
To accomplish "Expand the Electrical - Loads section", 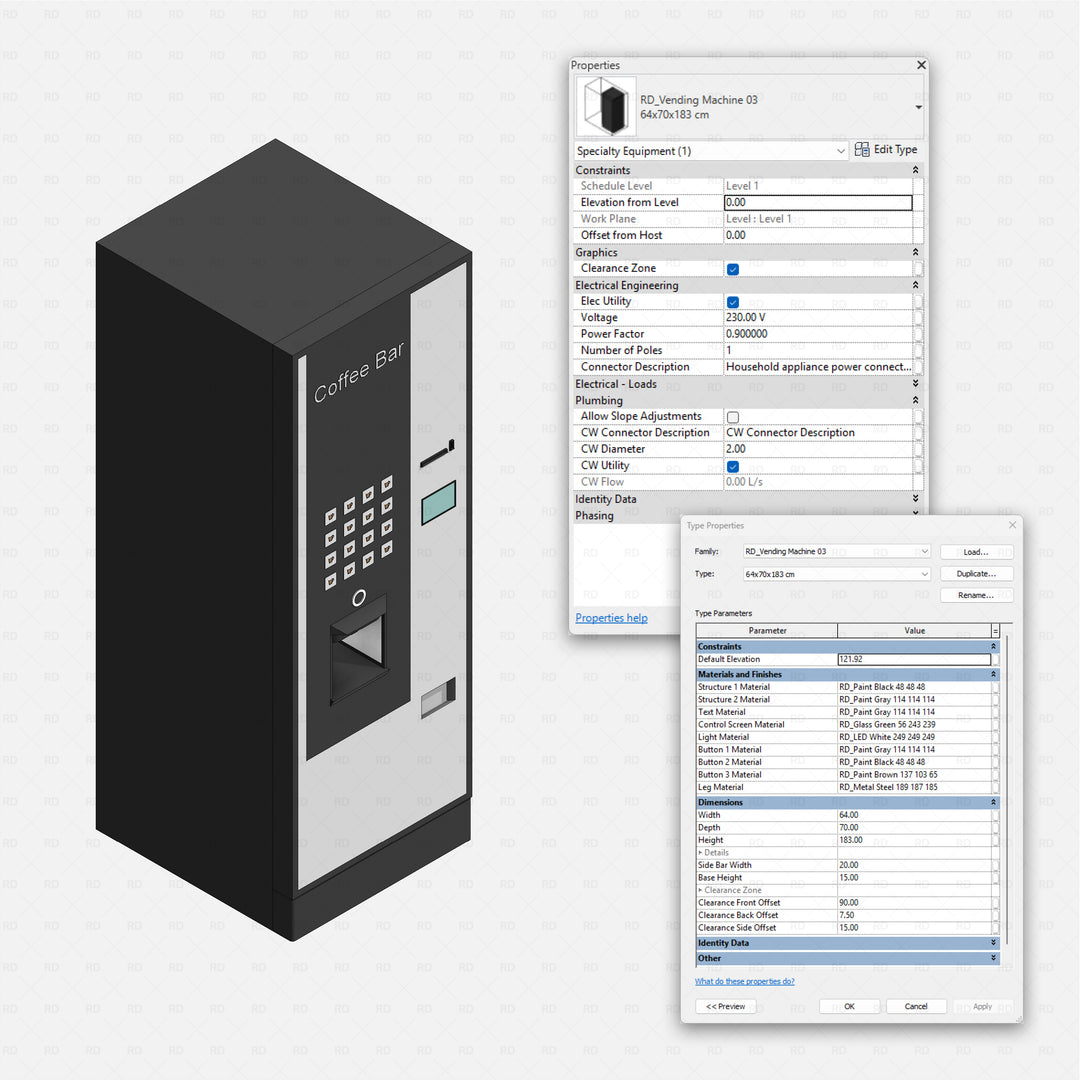I will [915, 383].
